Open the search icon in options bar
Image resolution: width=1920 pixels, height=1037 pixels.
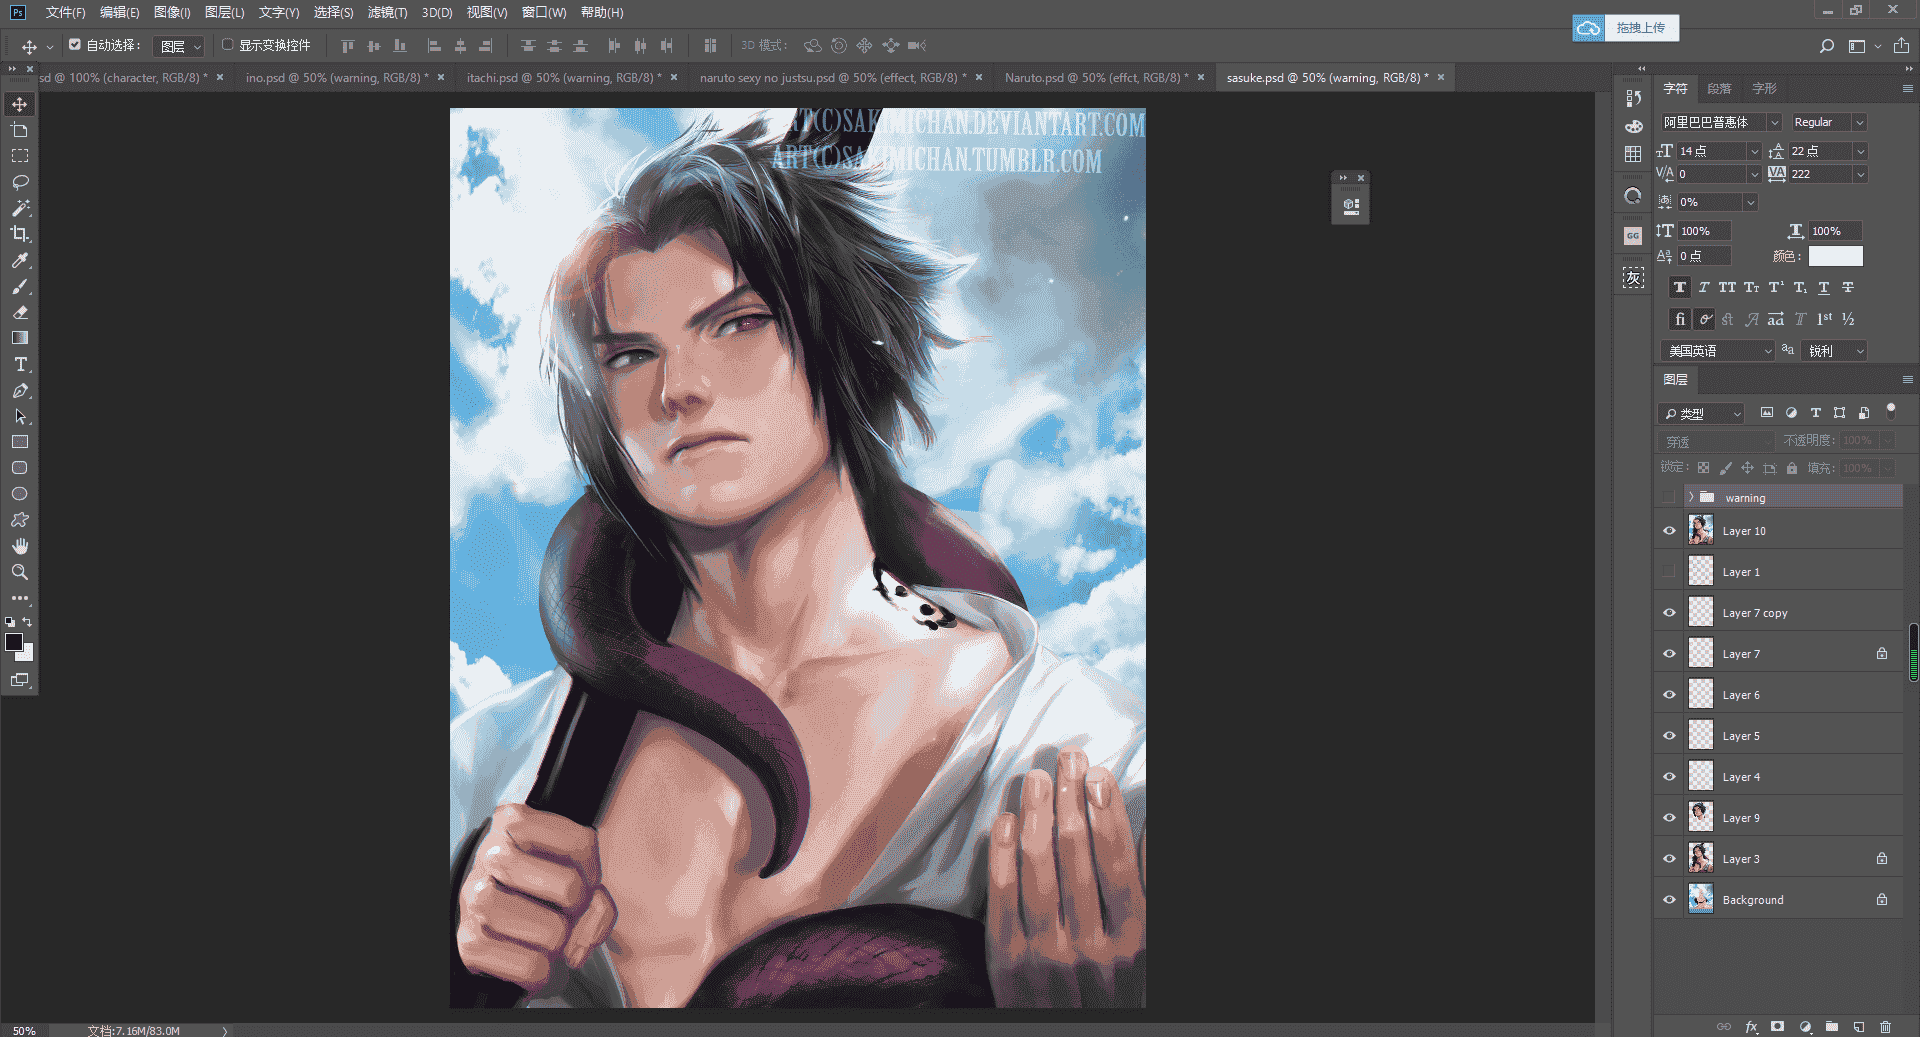[1826, 46]
